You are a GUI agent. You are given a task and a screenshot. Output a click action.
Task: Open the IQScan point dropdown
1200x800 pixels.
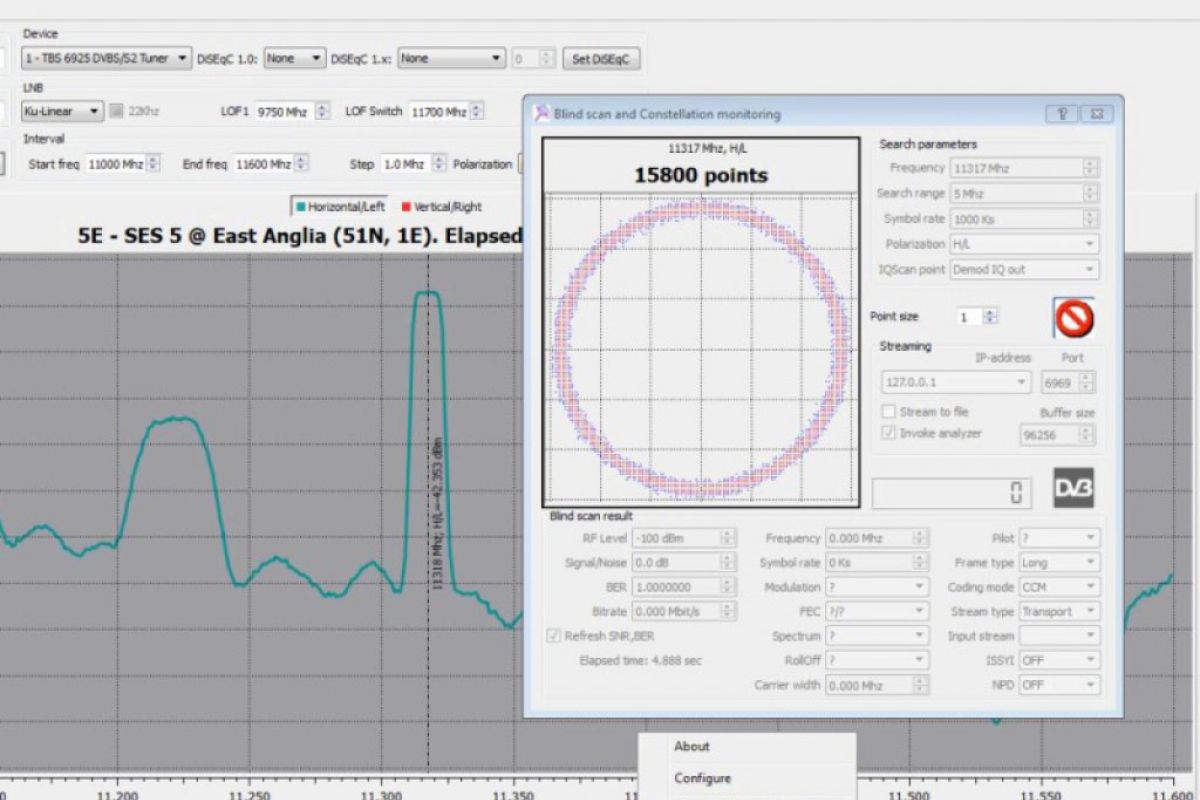(x=1024, y=269)
